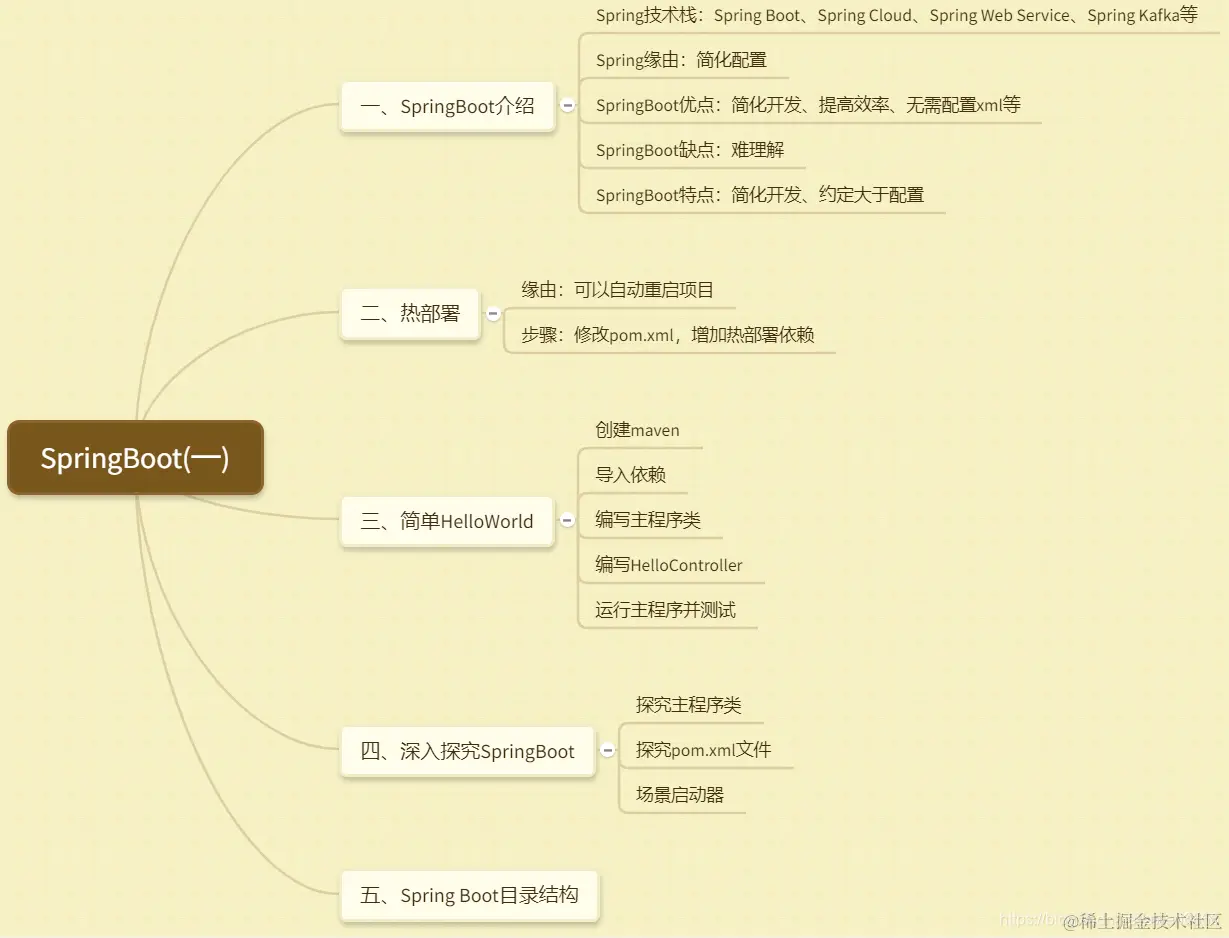
Task: Click the "SpringBoot优点" node
Action: pos(808,104)
